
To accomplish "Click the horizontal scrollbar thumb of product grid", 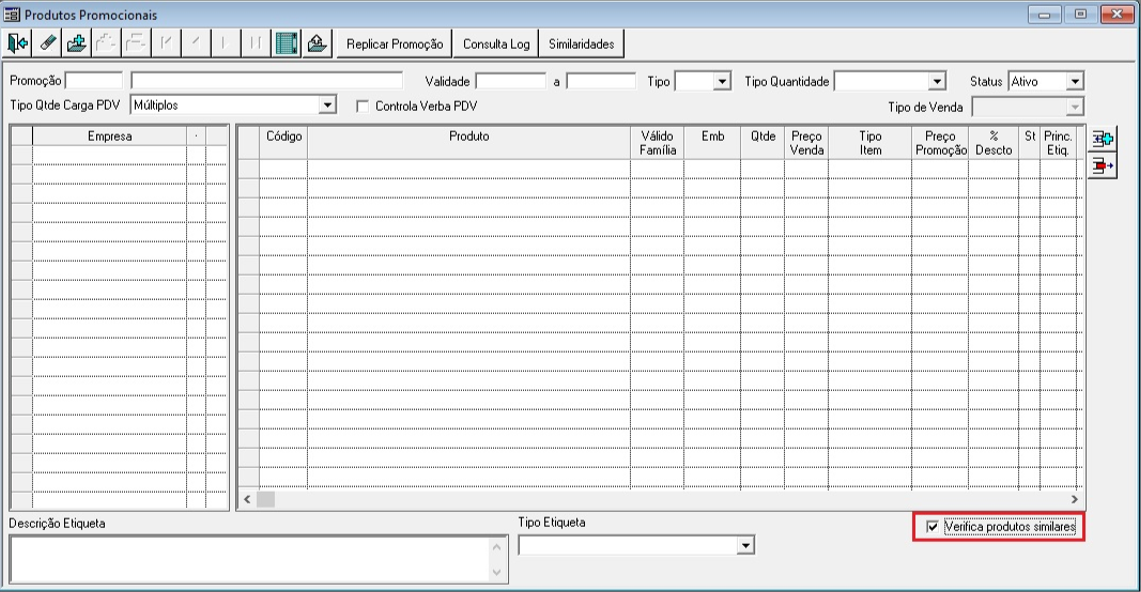I will [x=266, y=500].
